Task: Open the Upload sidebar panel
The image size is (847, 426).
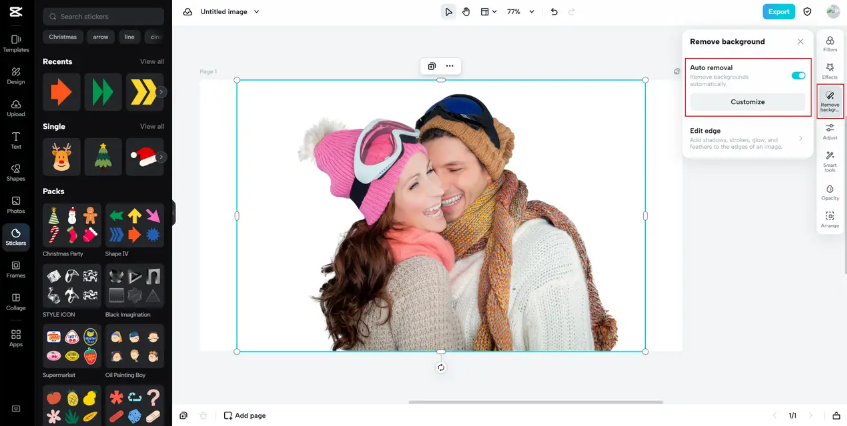Action: coord(16,108)
